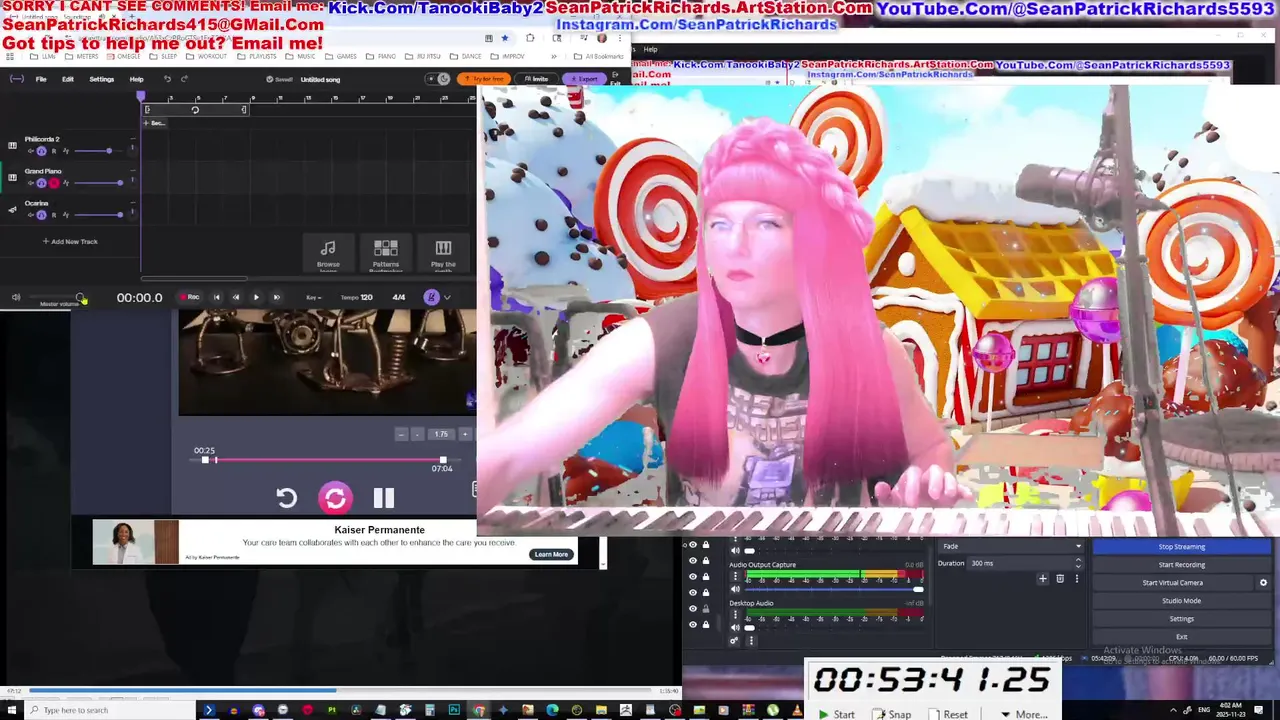Play the song in the music app
1280x720 pixels.
tap(256, 297)
